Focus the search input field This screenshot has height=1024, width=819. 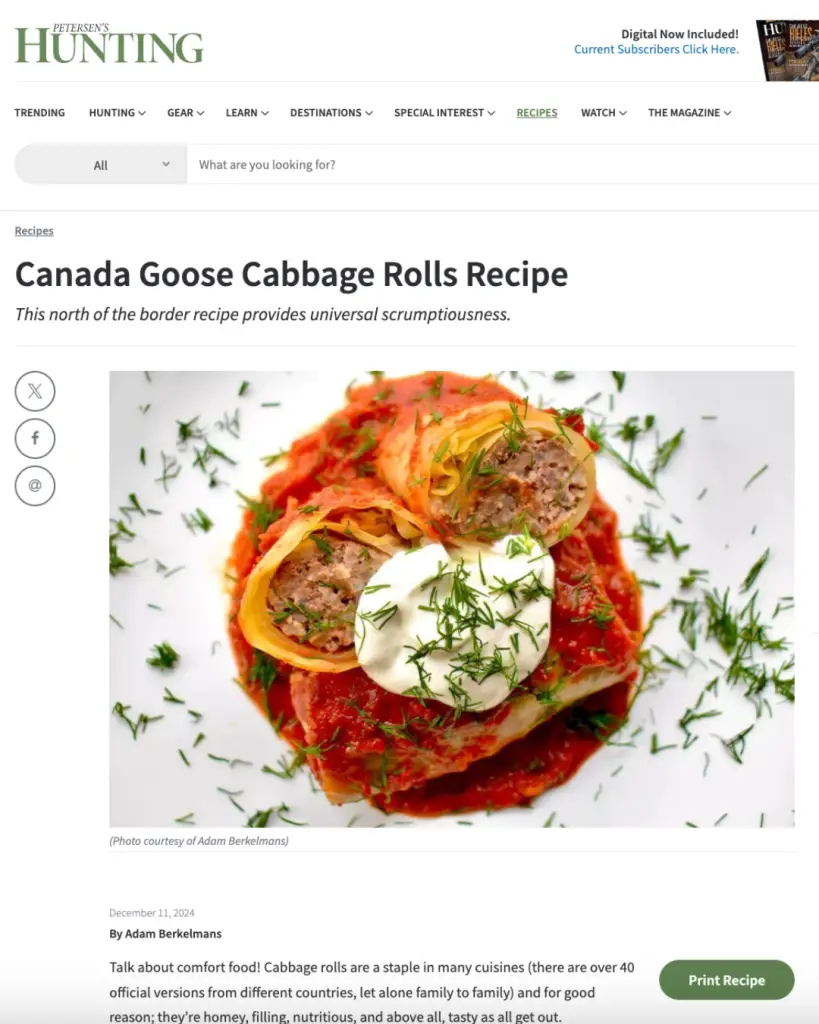point(503,165)
